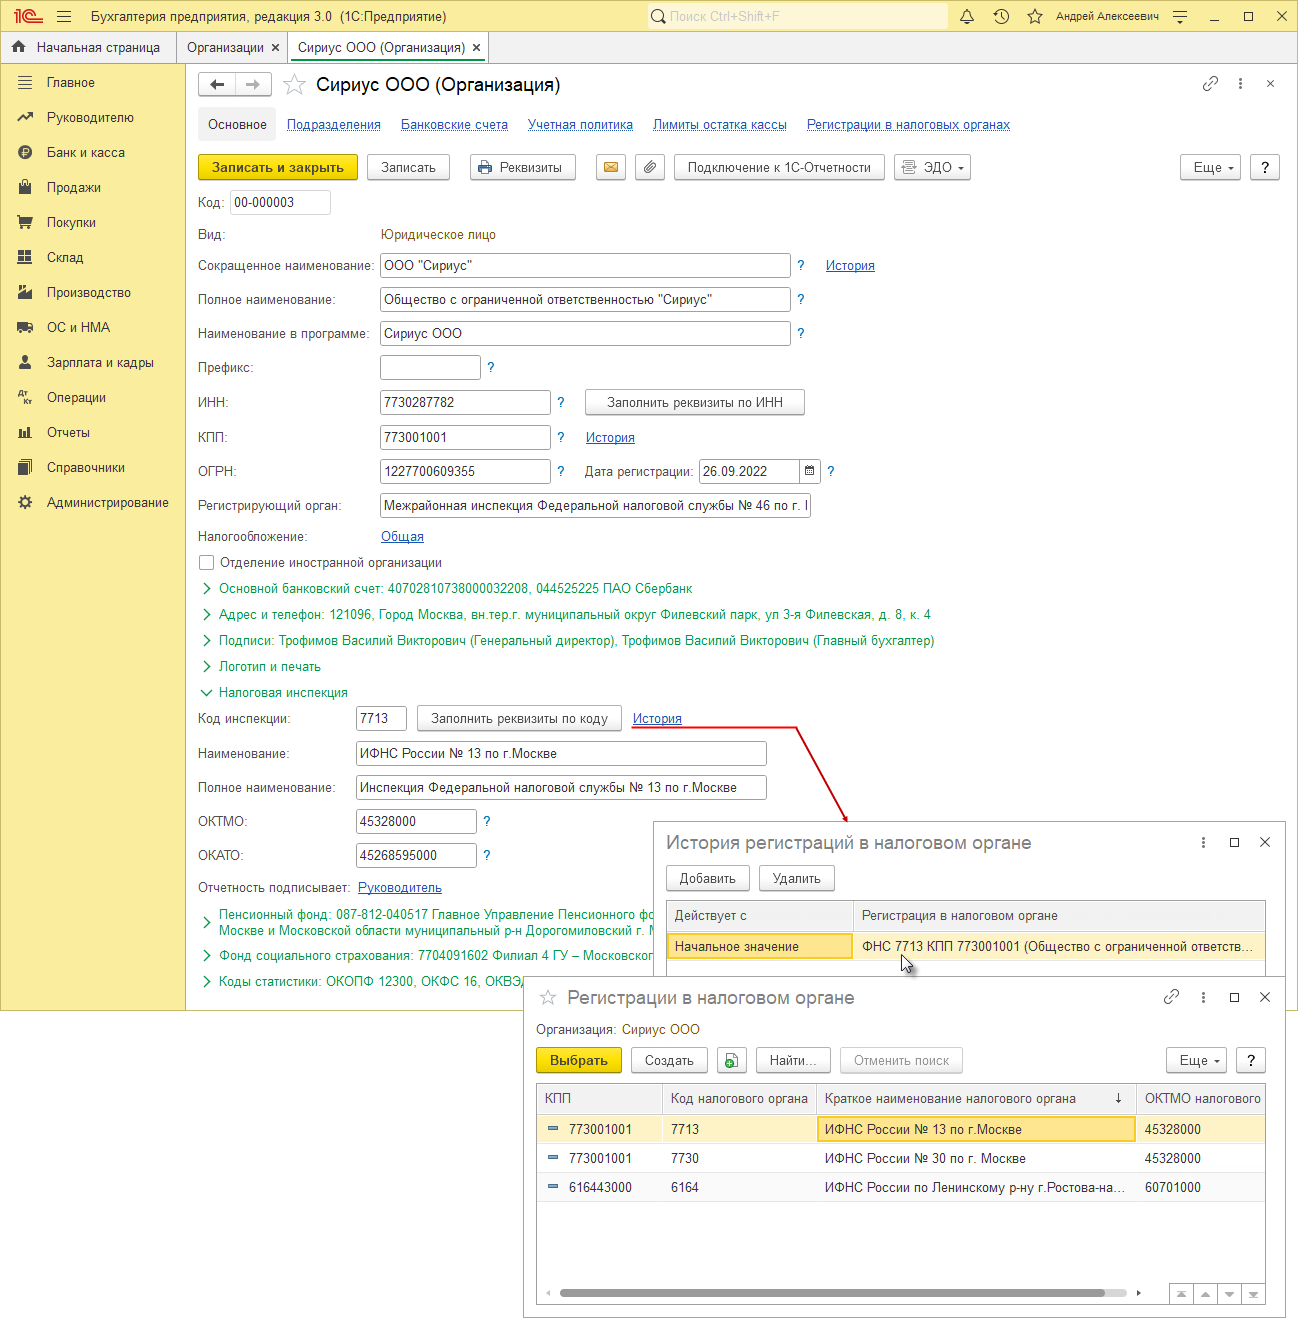Open history clock icon in title bar
This screenshot has width=1298, height=1320.
tap(1001, 17)
